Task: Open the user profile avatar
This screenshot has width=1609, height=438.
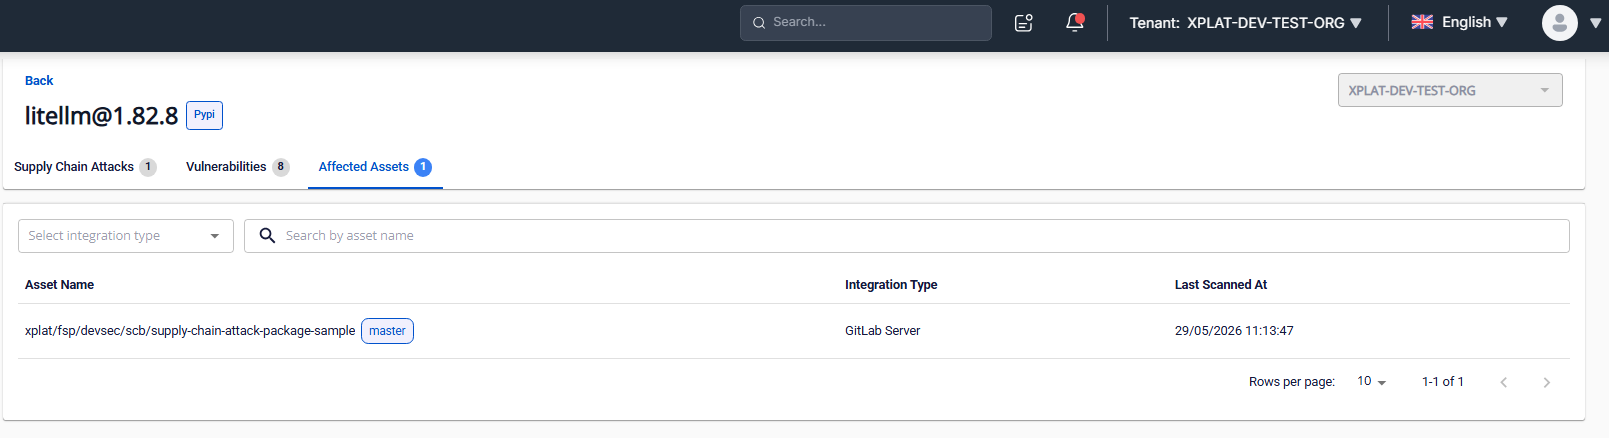Action: (x=1559, y=22)
